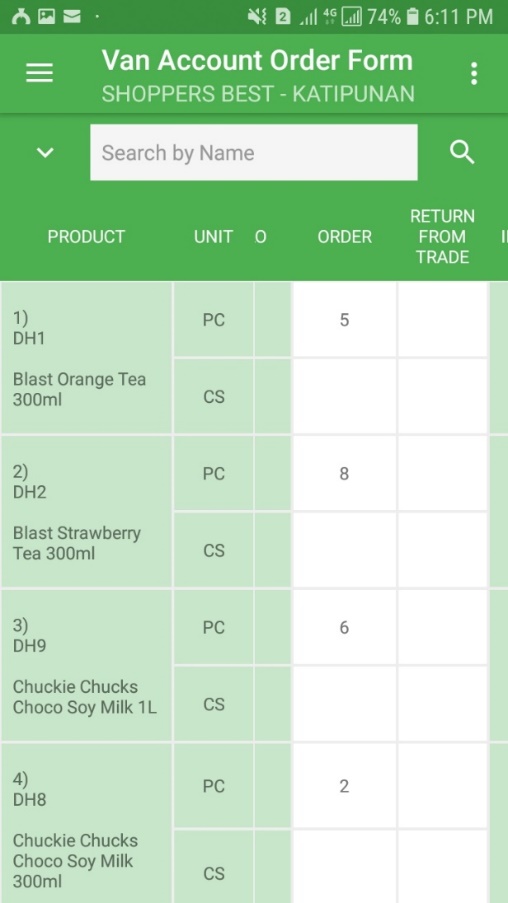
Task: Tap the mail notification icon in status bar
Action: click(71, 17)
